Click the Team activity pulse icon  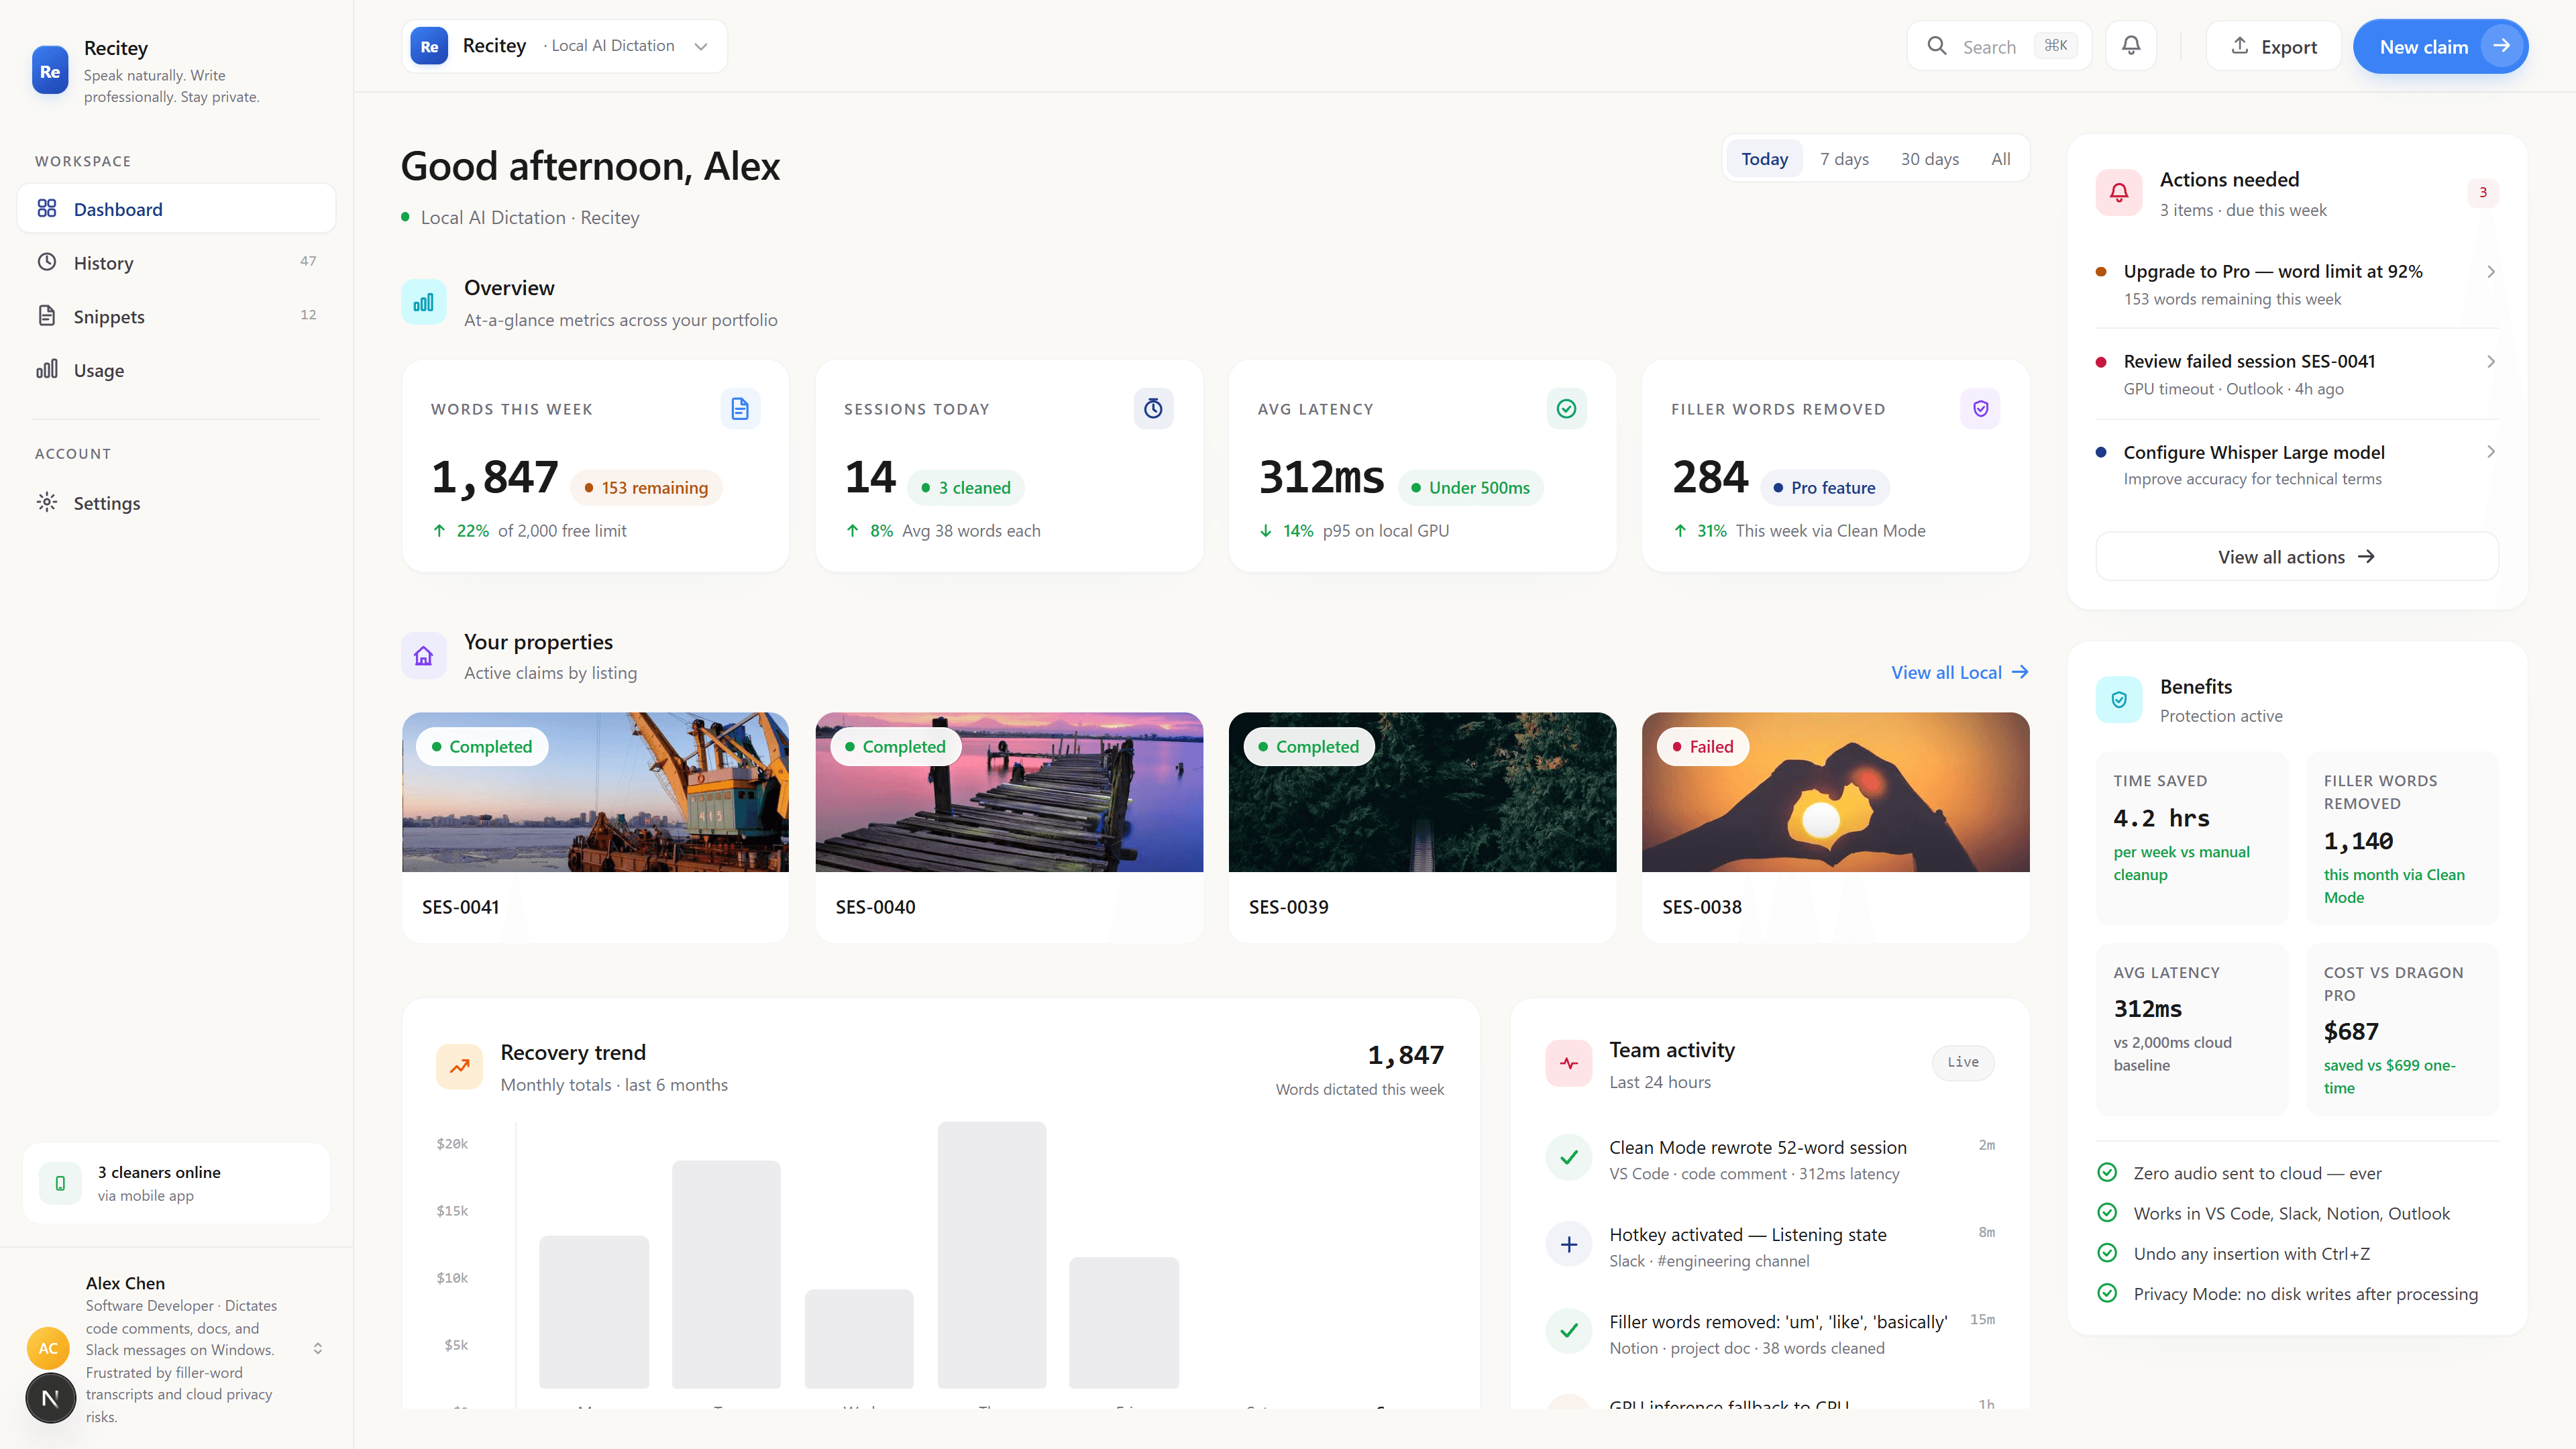click(1569, 1064)
